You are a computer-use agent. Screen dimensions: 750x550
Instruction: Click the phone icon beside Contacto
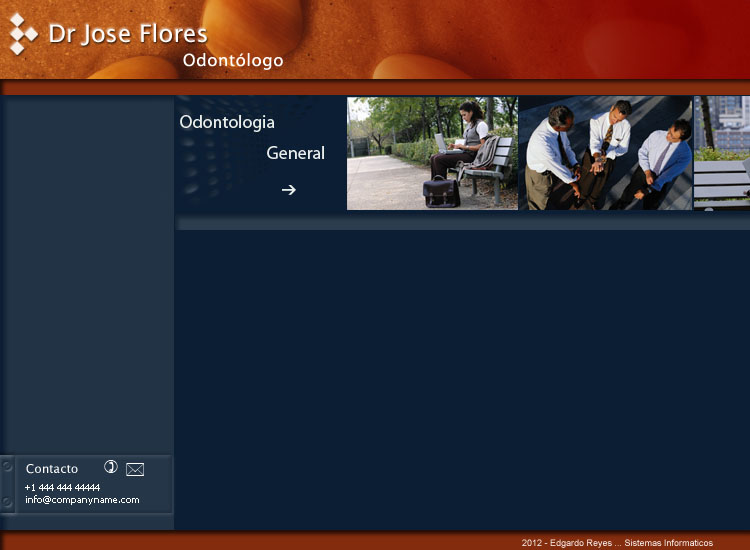tap(111, 467)
